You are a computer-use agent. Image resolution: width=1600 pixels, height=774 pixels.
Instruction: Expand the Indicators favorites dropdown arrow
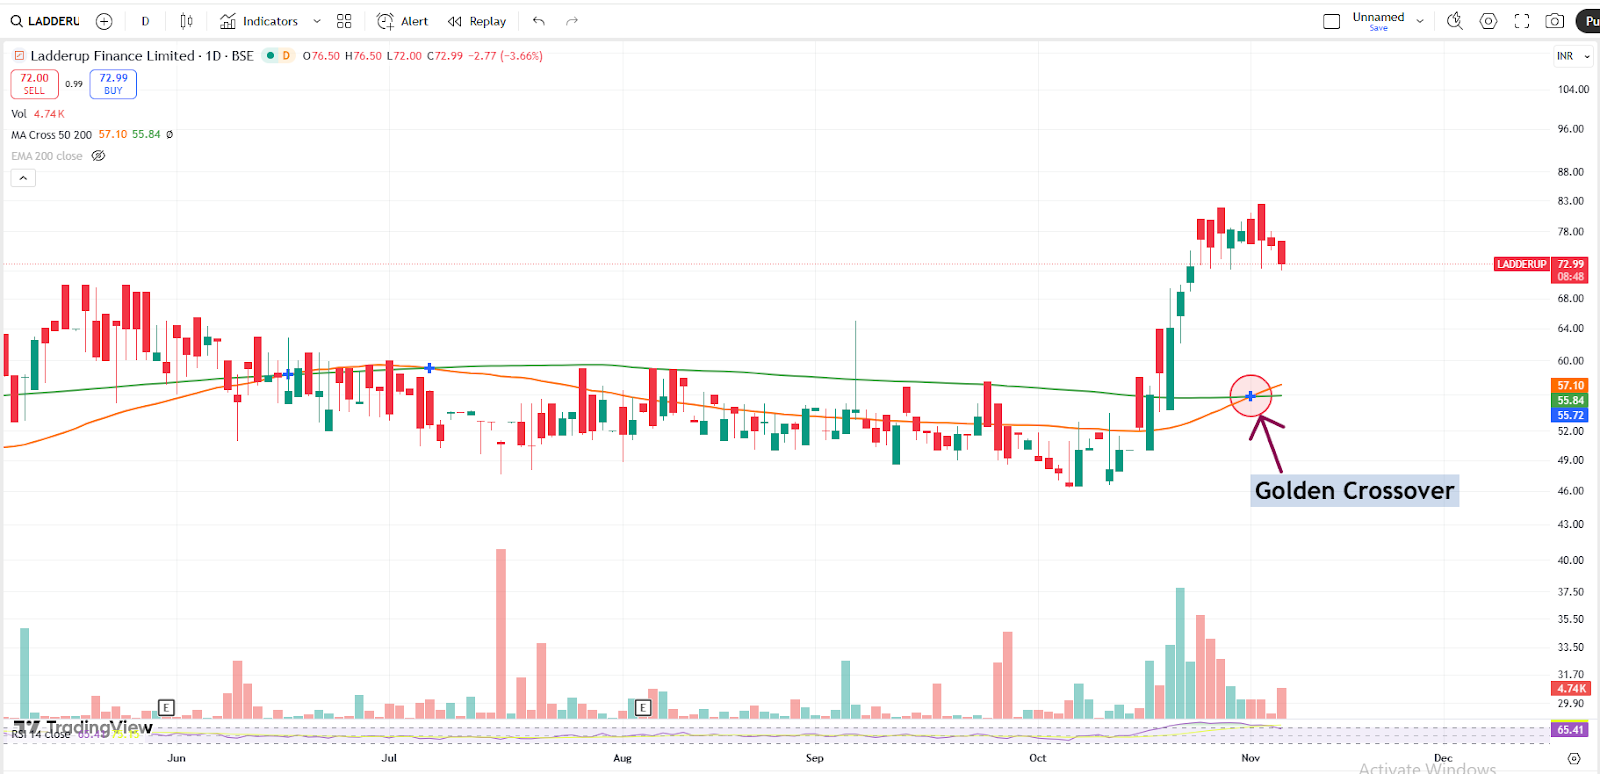coord(317,21)
